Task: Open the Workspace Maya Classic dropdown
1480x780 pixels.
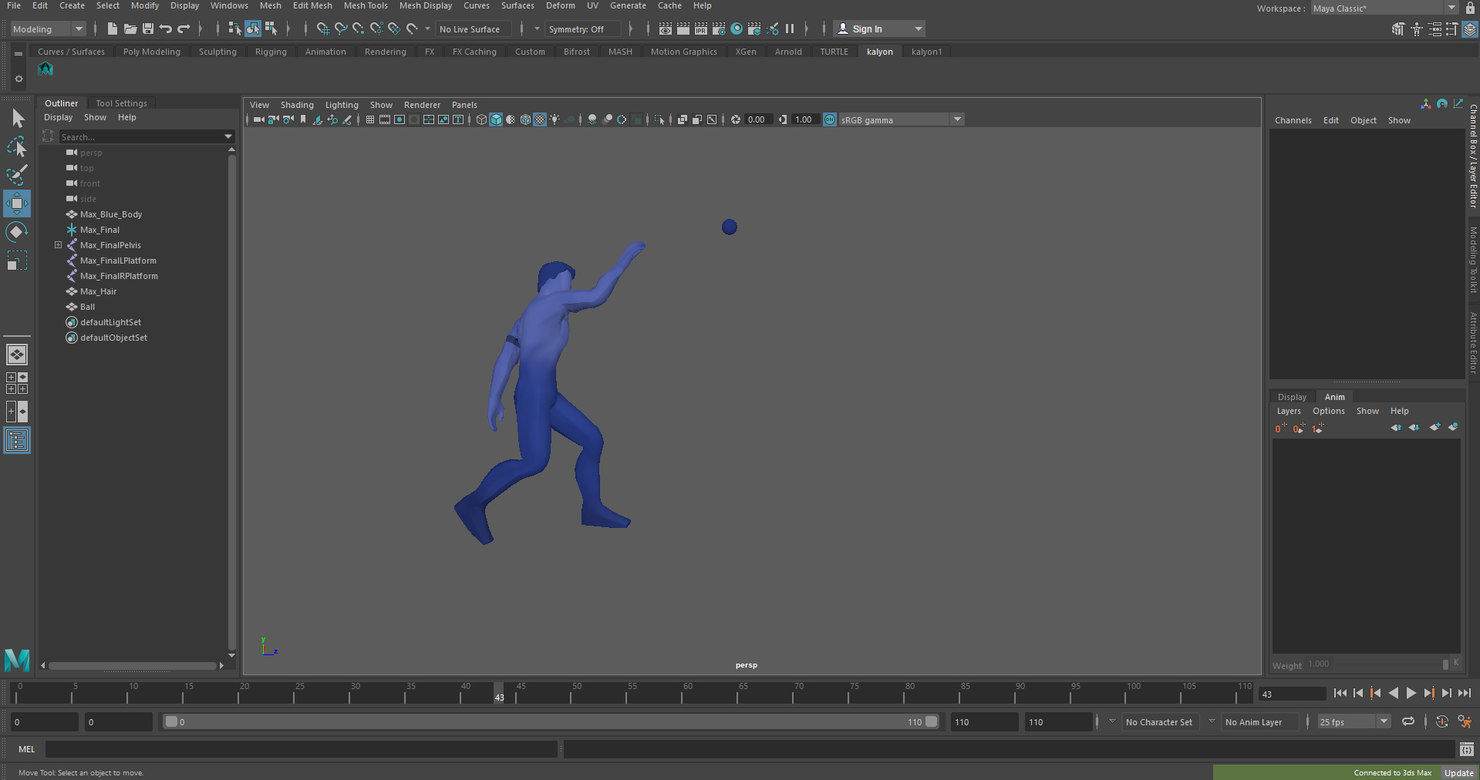Action: [1383, 8]
